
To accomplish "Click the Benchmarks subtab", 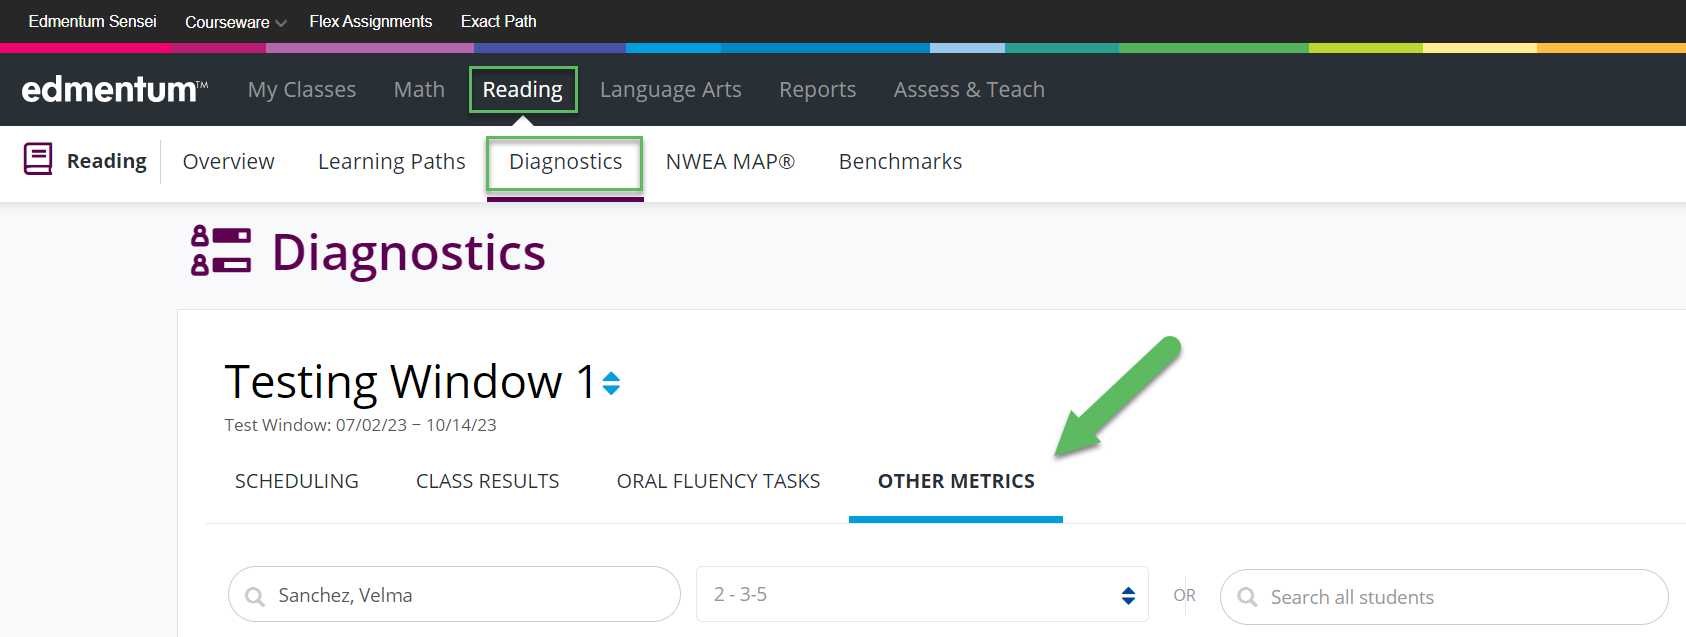I will click(899, 161).
